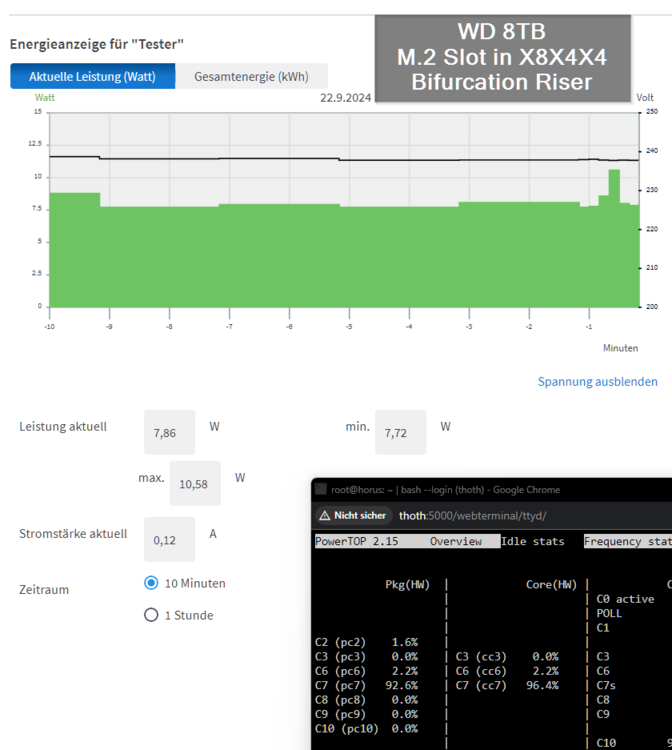This screenshot has width=672, height=750.
Task: Click the Watt axis label
Action: pyautogui.click(x=45, y=98)
